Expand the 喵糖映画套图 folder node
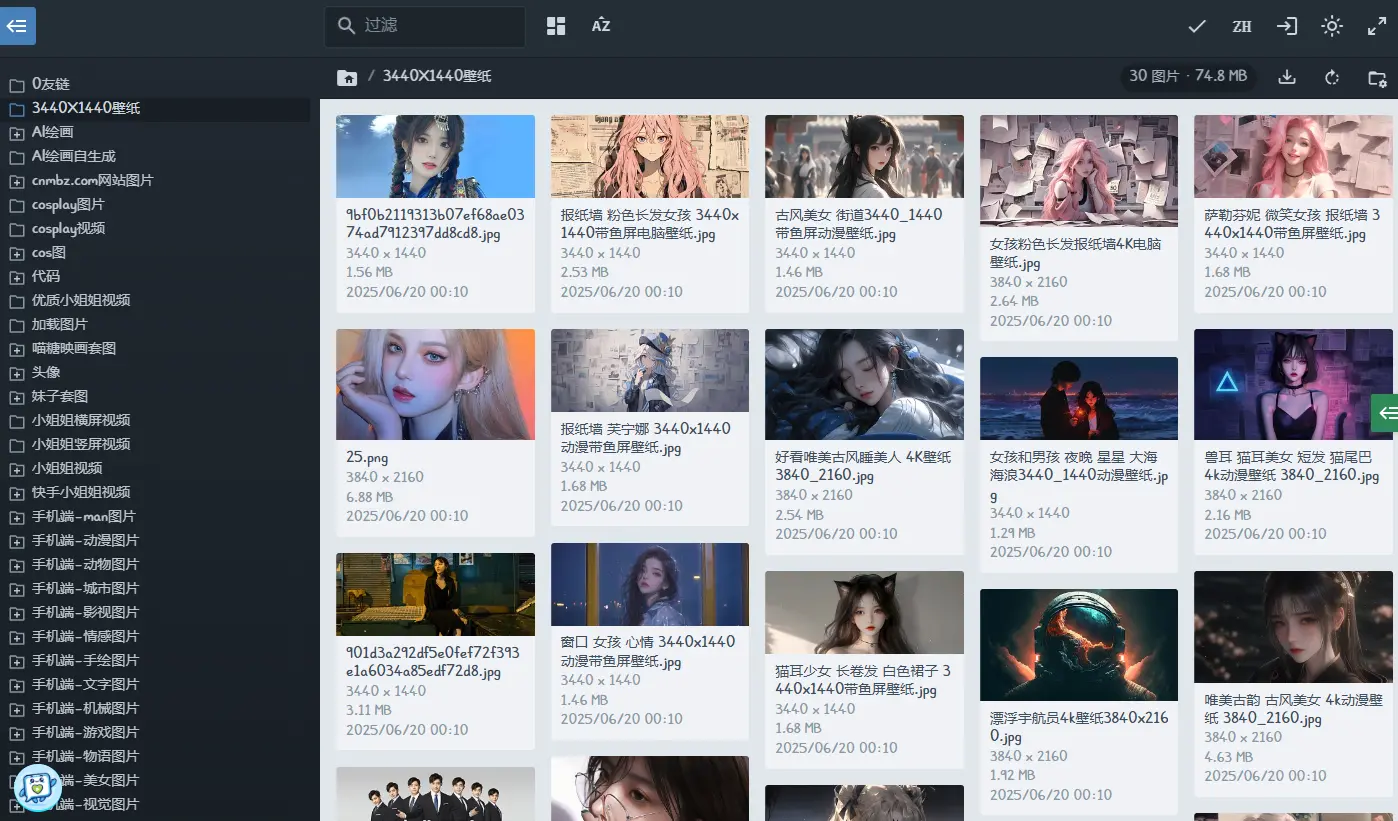 (17, 349)
